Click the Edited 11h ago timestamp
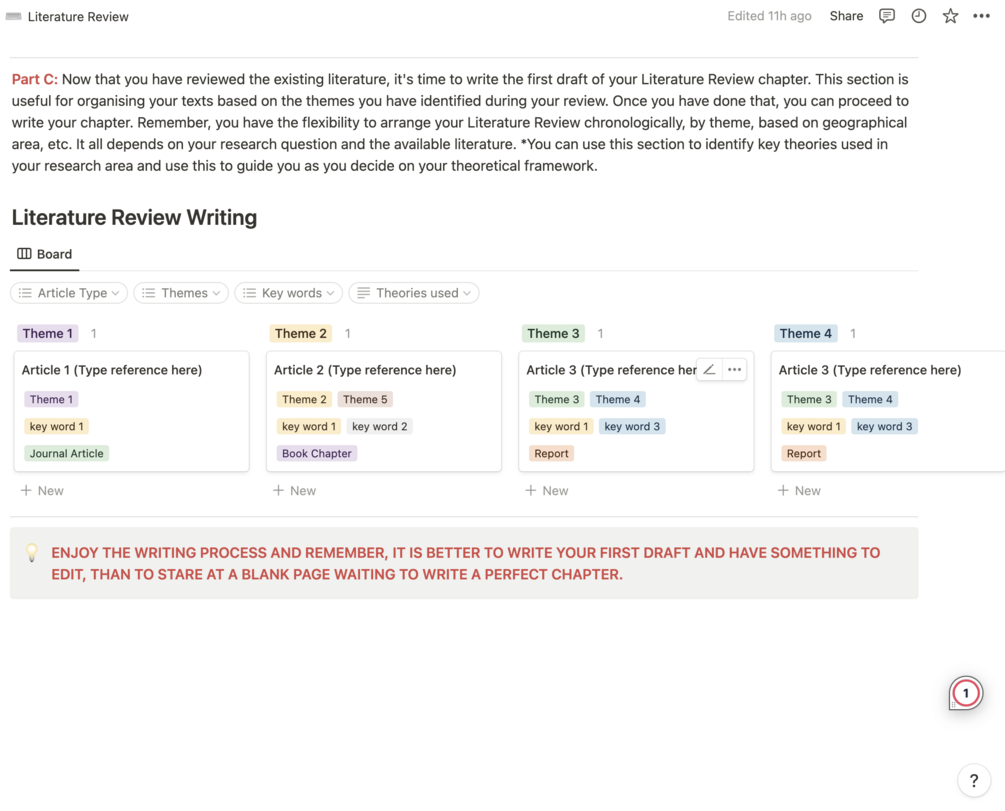 point(769,16)
